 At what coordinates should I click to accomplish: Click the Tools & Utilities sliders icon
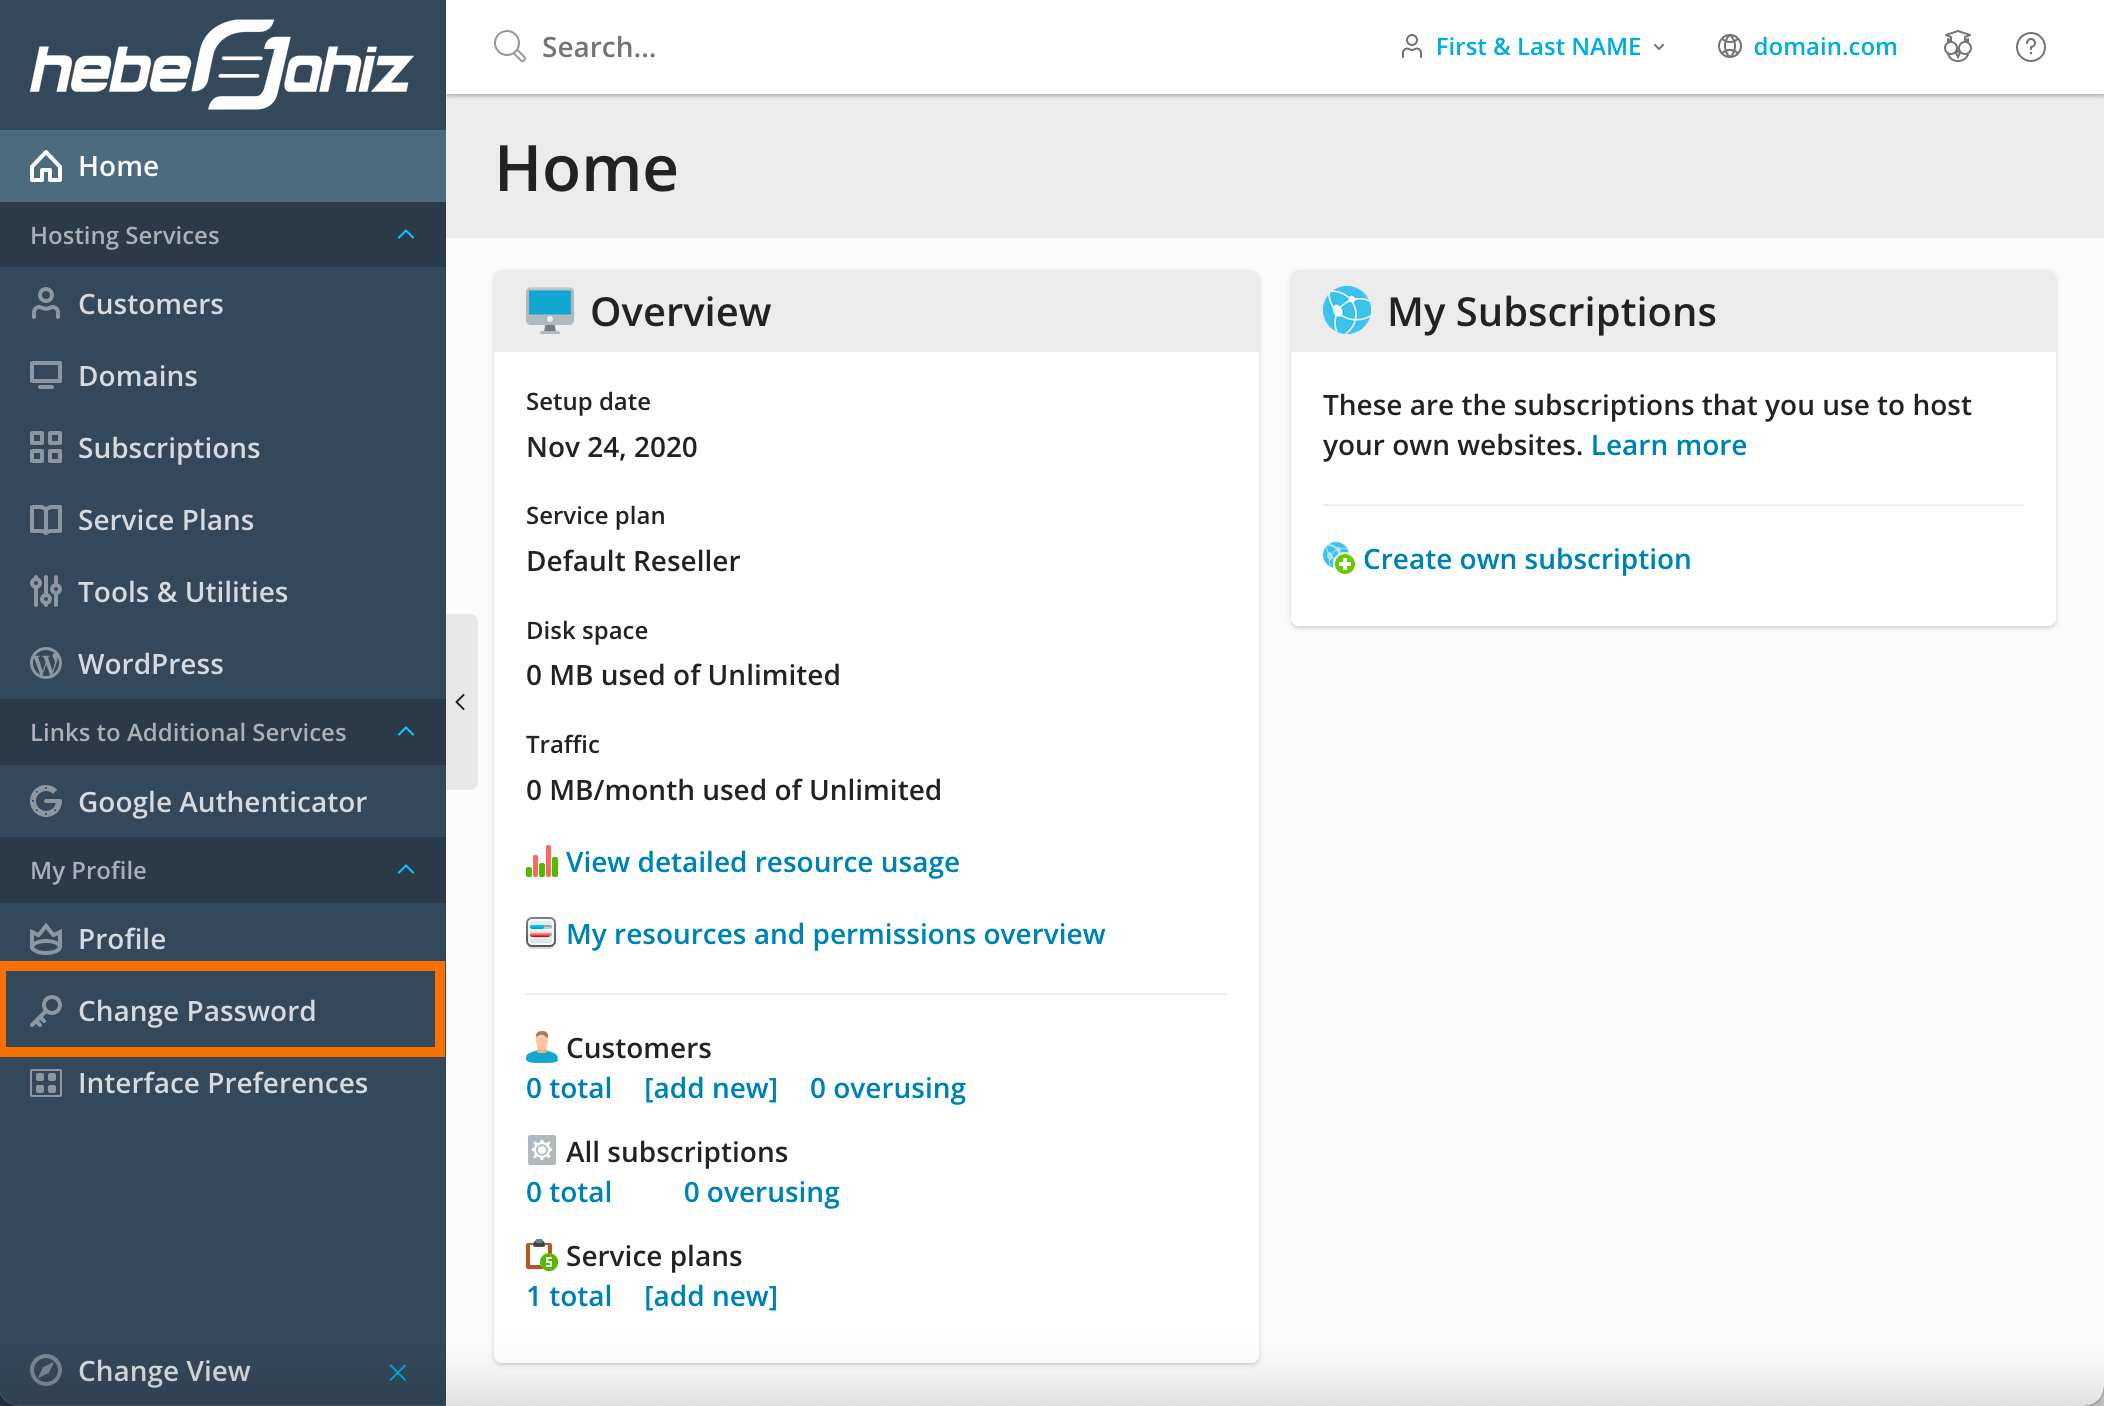tap(46, 592)
